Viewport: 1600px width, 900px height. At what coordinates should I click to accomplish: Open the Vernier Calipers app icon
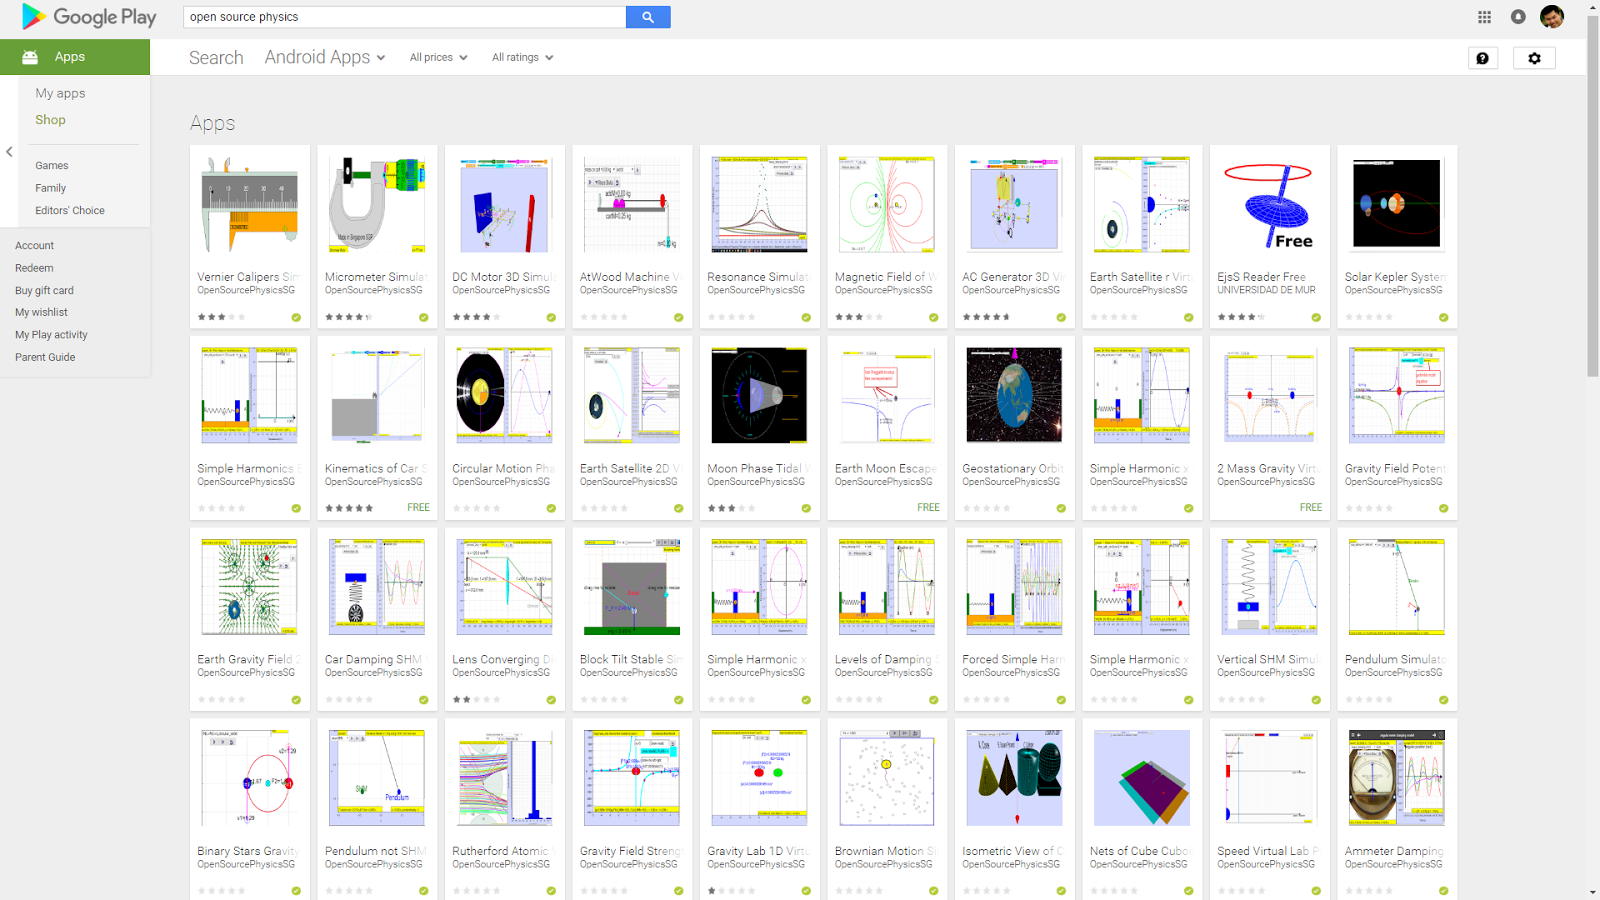(x=249, y=204)
